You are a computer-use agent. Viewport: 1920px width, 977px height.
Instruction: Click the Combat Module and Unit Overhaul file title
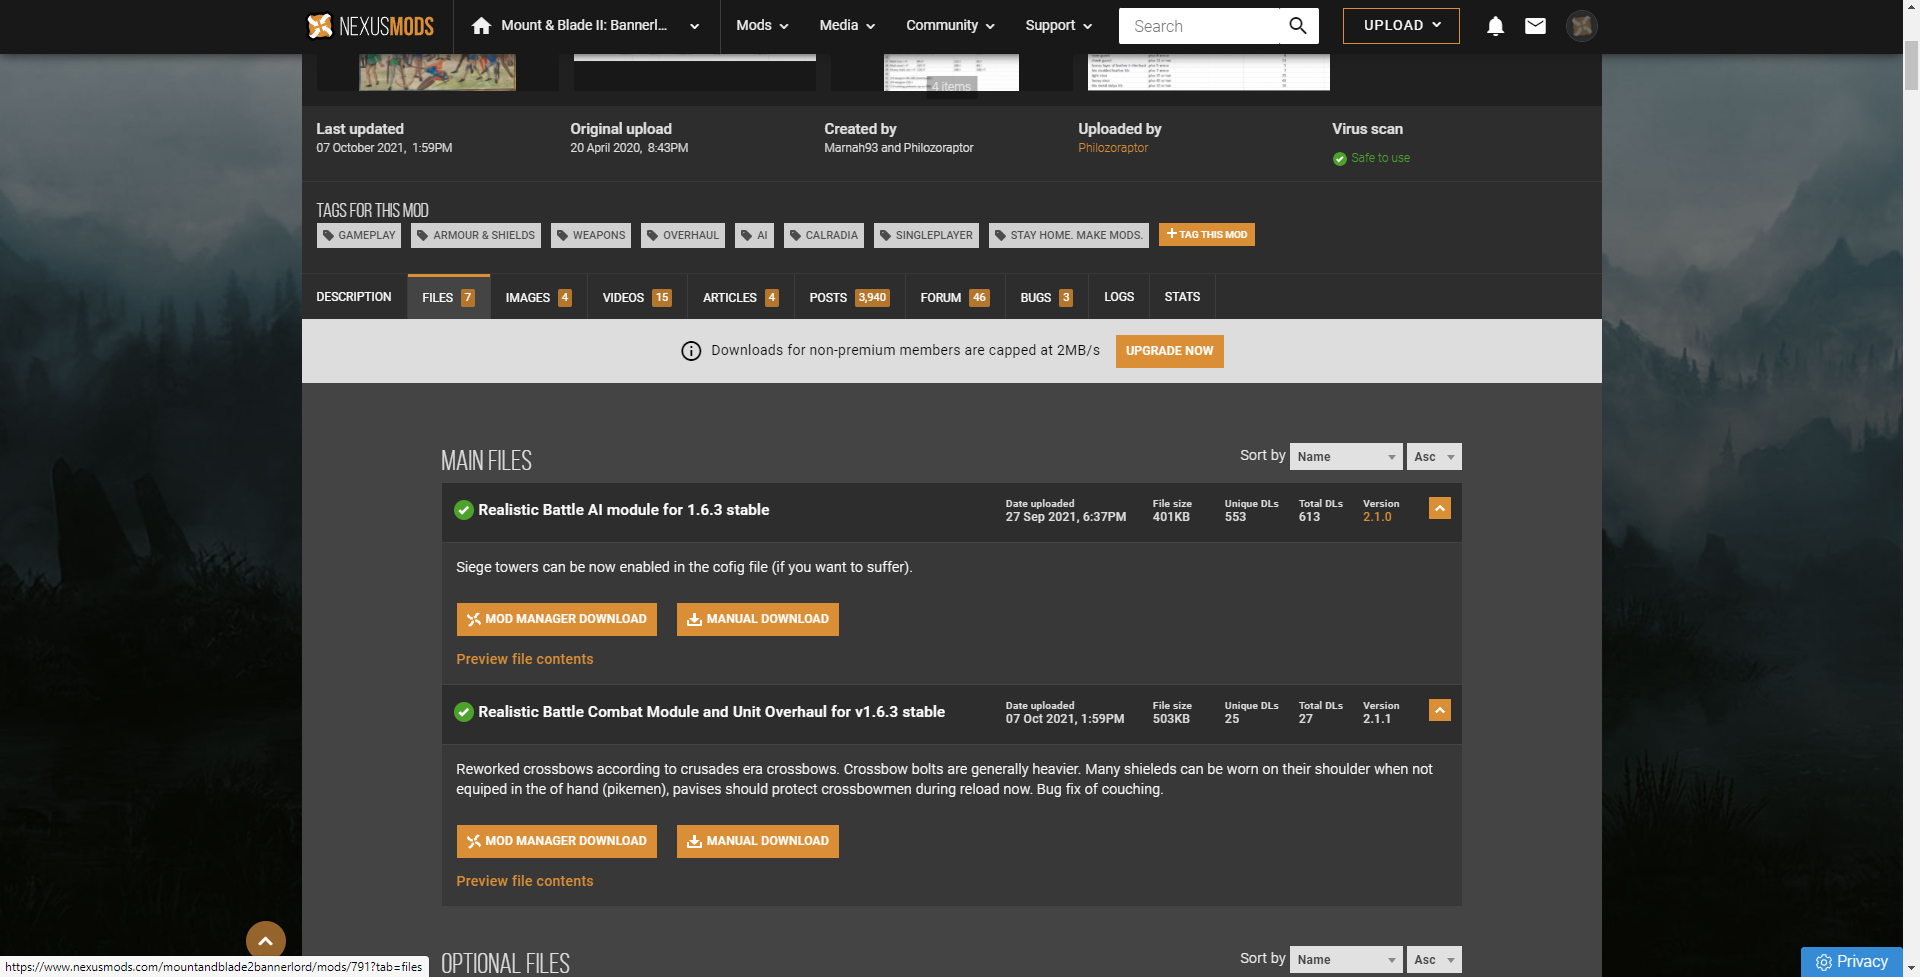[x=711, y=712]
